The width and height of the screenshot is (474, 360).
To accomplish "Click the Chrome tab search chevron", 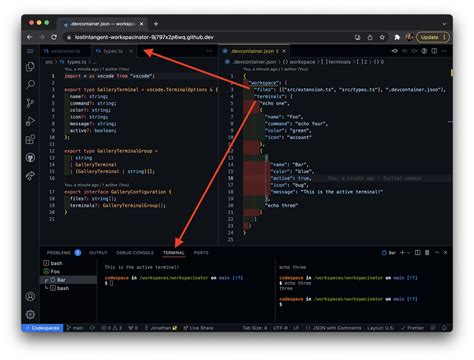I will (x=444, y=24).
